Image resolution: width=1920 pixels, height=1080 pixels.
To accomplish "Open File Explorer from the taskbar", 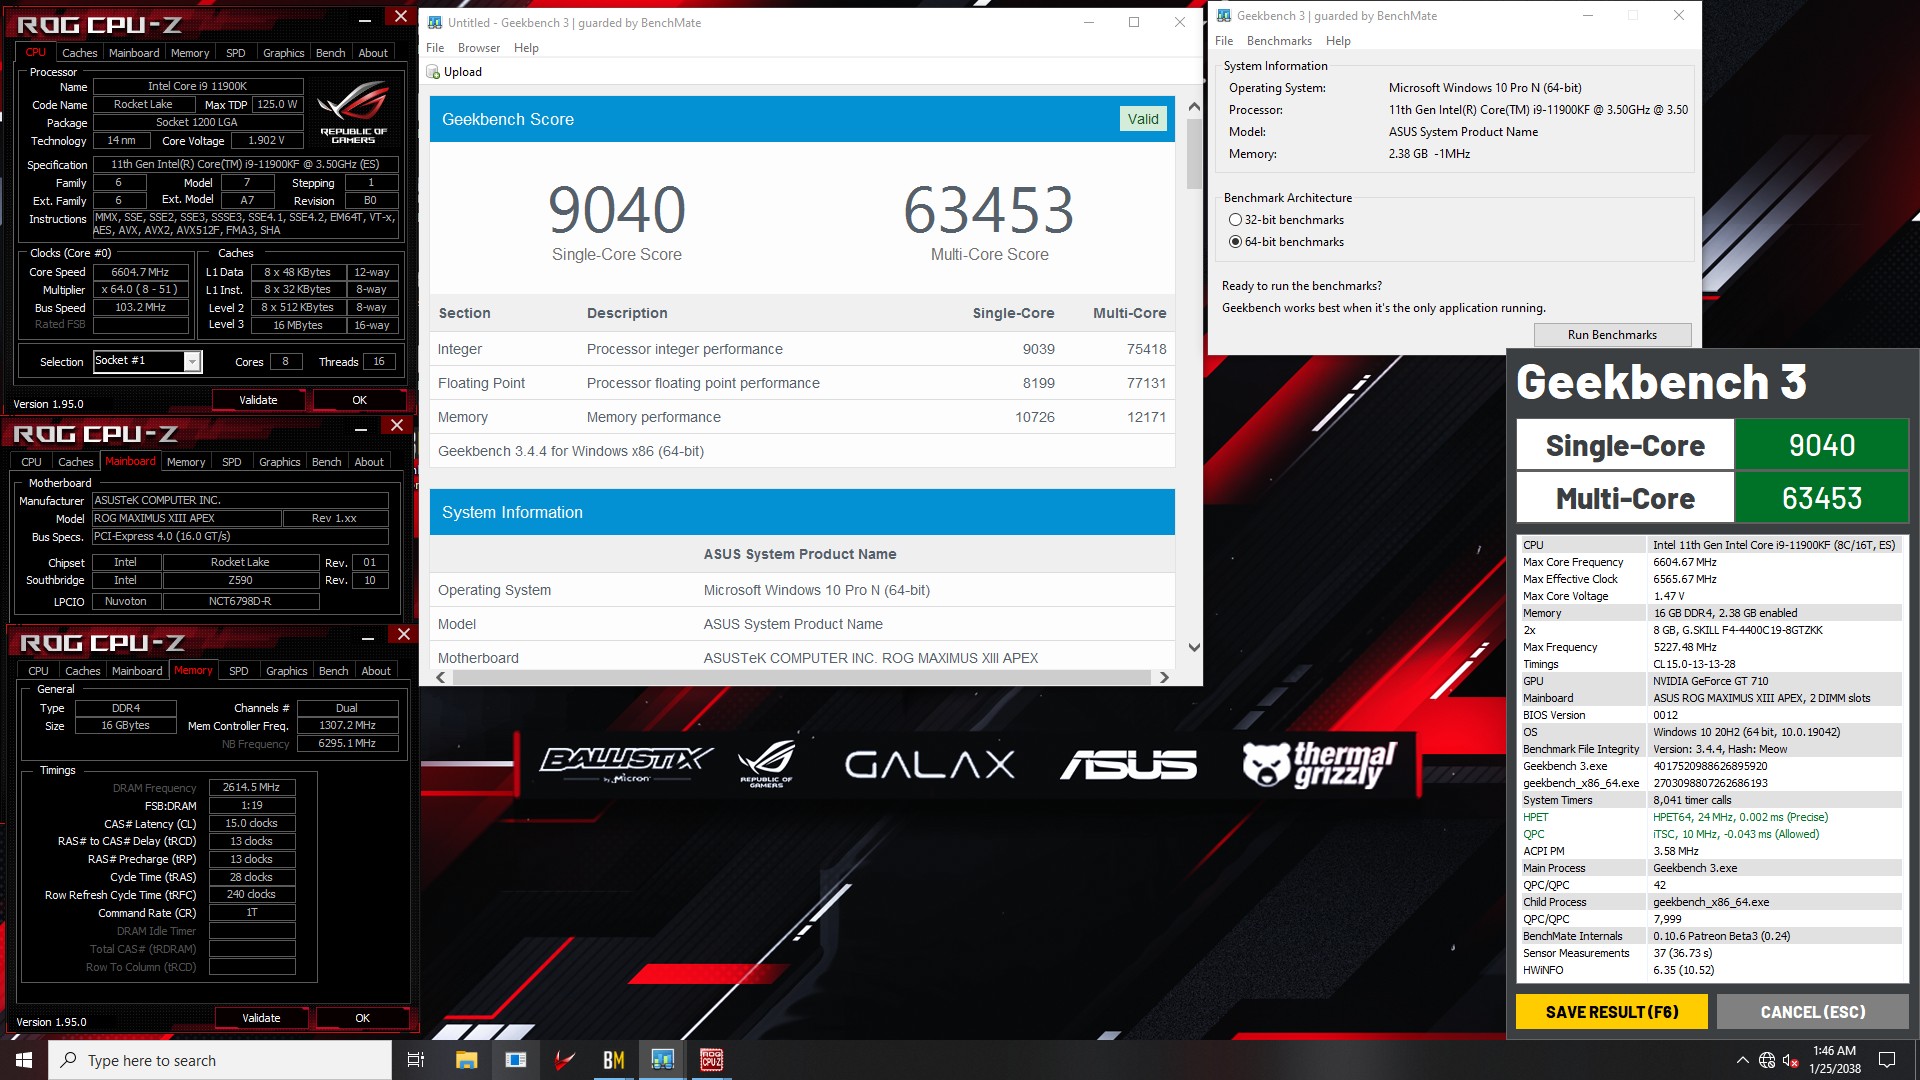I will point(466,1060).
